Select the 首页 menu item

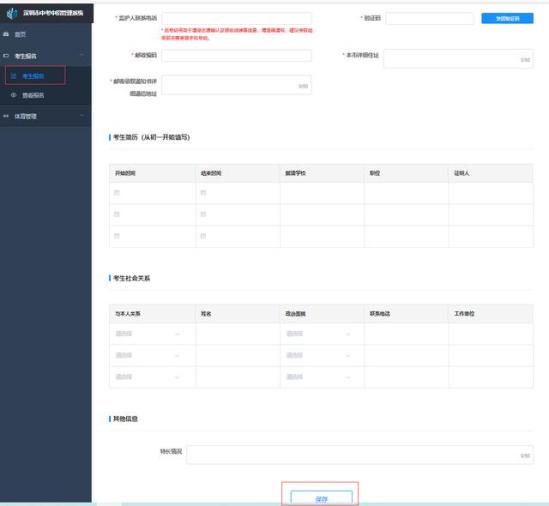(x=20, y=35)
